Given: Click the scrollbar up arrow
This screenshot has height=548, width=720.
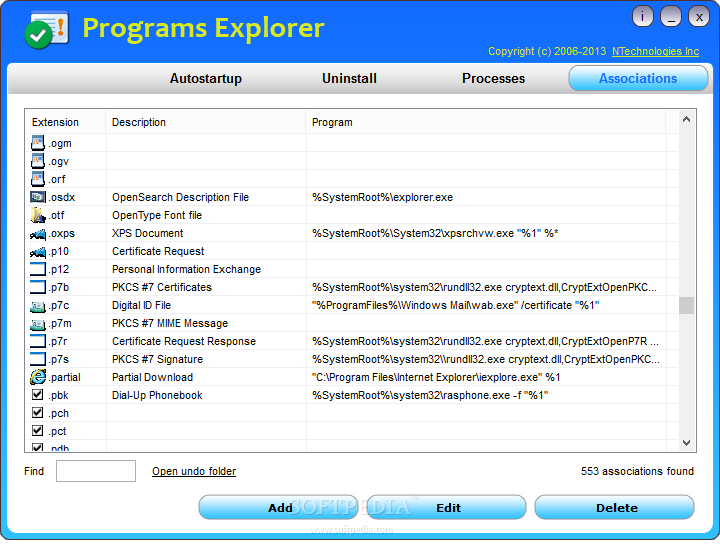Looking at the screenshot, I should tap(686, 119).
